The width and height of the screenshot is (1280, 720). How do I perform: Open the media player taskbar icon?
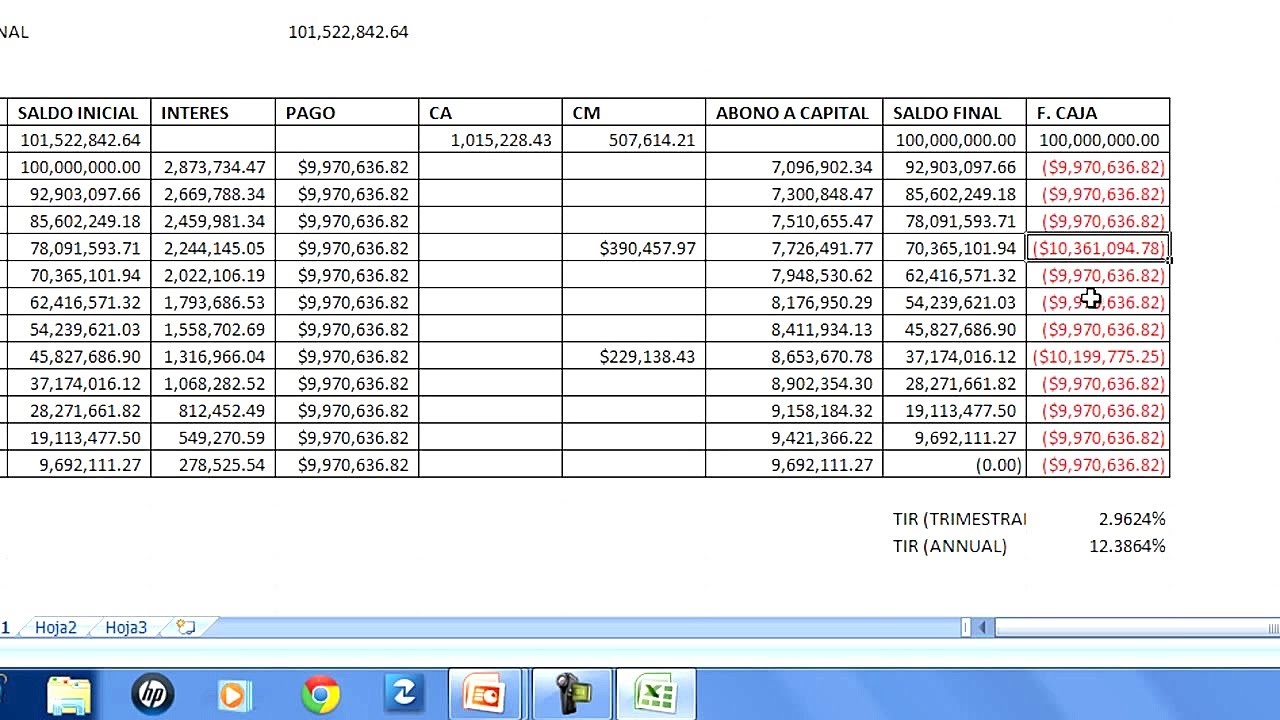[x=233, y=695]
